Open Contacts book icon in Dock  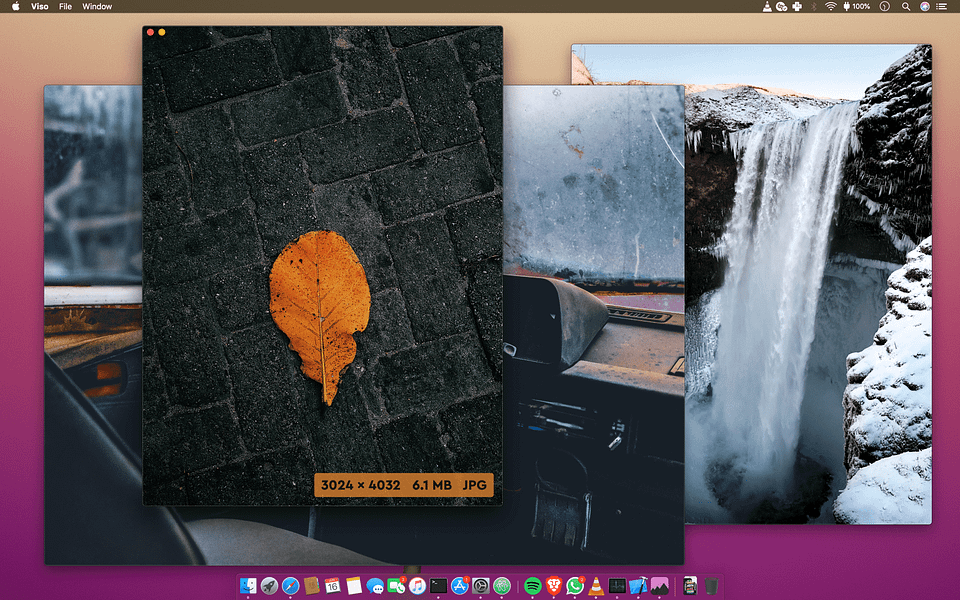[x=312, y=586]
